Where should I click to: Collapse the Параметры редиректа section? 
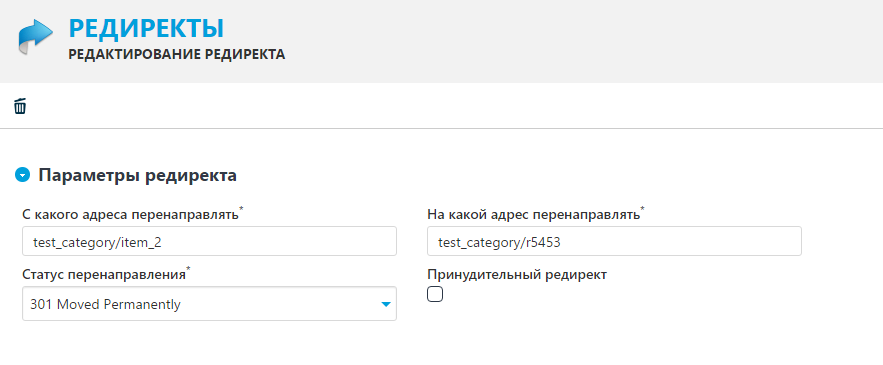click(22, 175)
